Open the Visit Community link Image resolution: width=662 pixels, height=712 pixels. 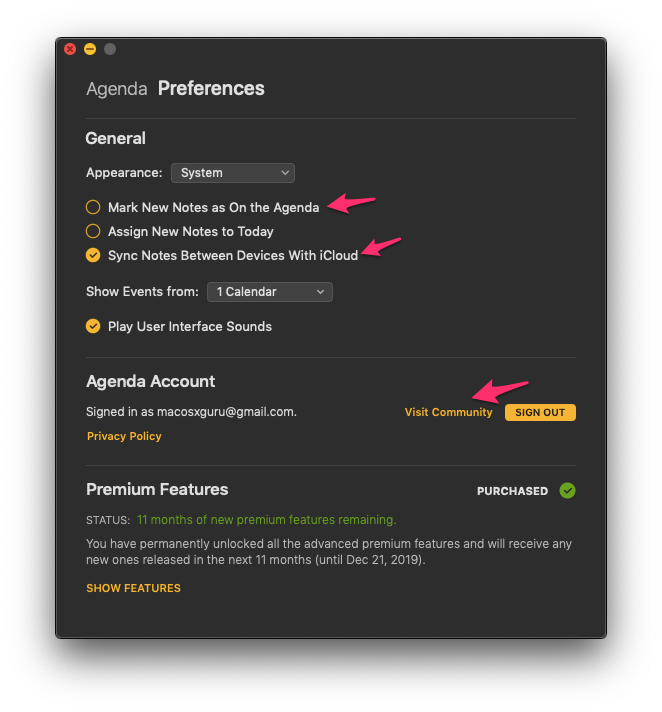(448, 412)
